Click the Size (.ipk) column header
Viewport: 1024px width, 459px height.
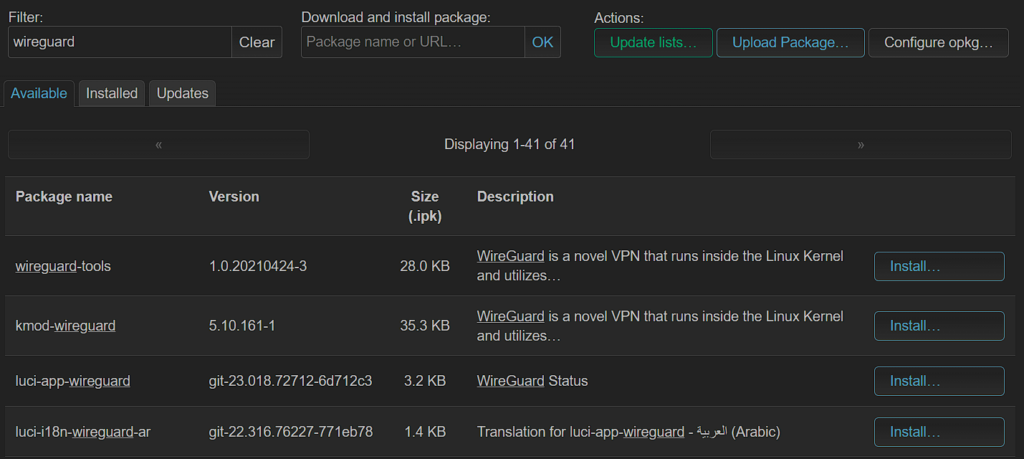[425, 206]
